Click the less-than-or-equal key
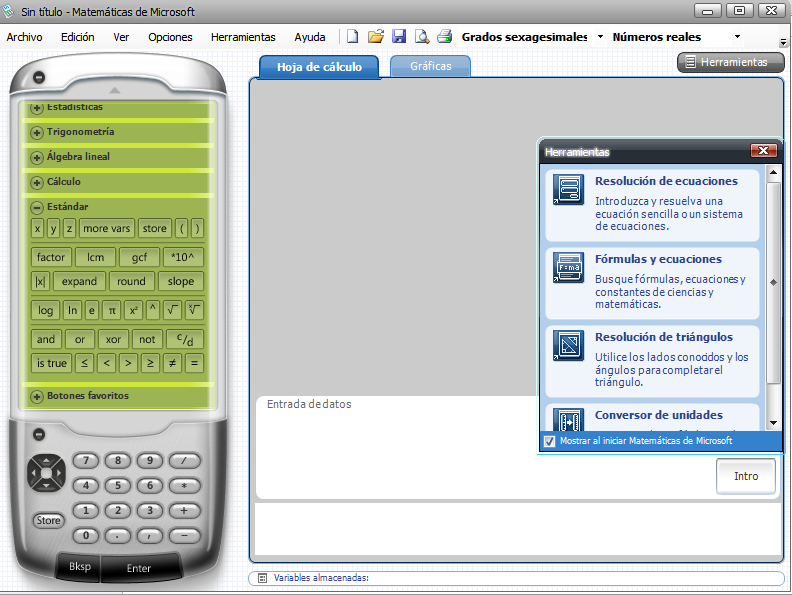The height and width of the screenshot is (595, 792). 84,363
